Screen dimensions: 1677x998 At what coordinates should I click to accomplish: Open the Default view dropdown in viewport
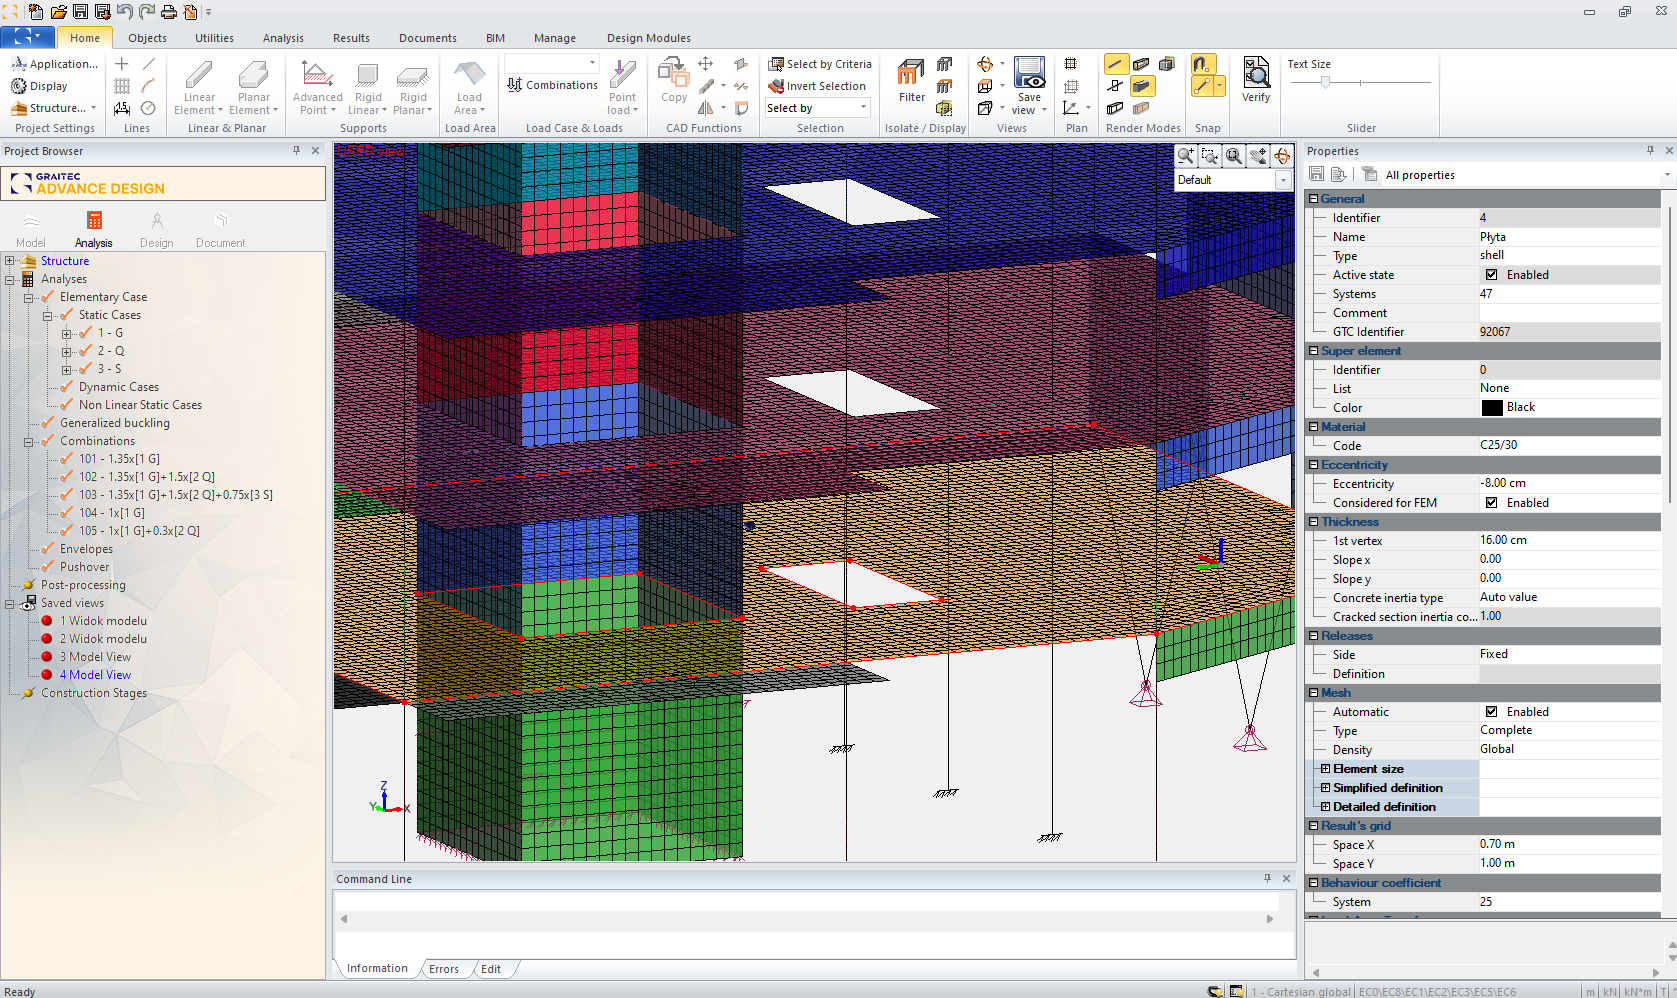click(1283, 180)
